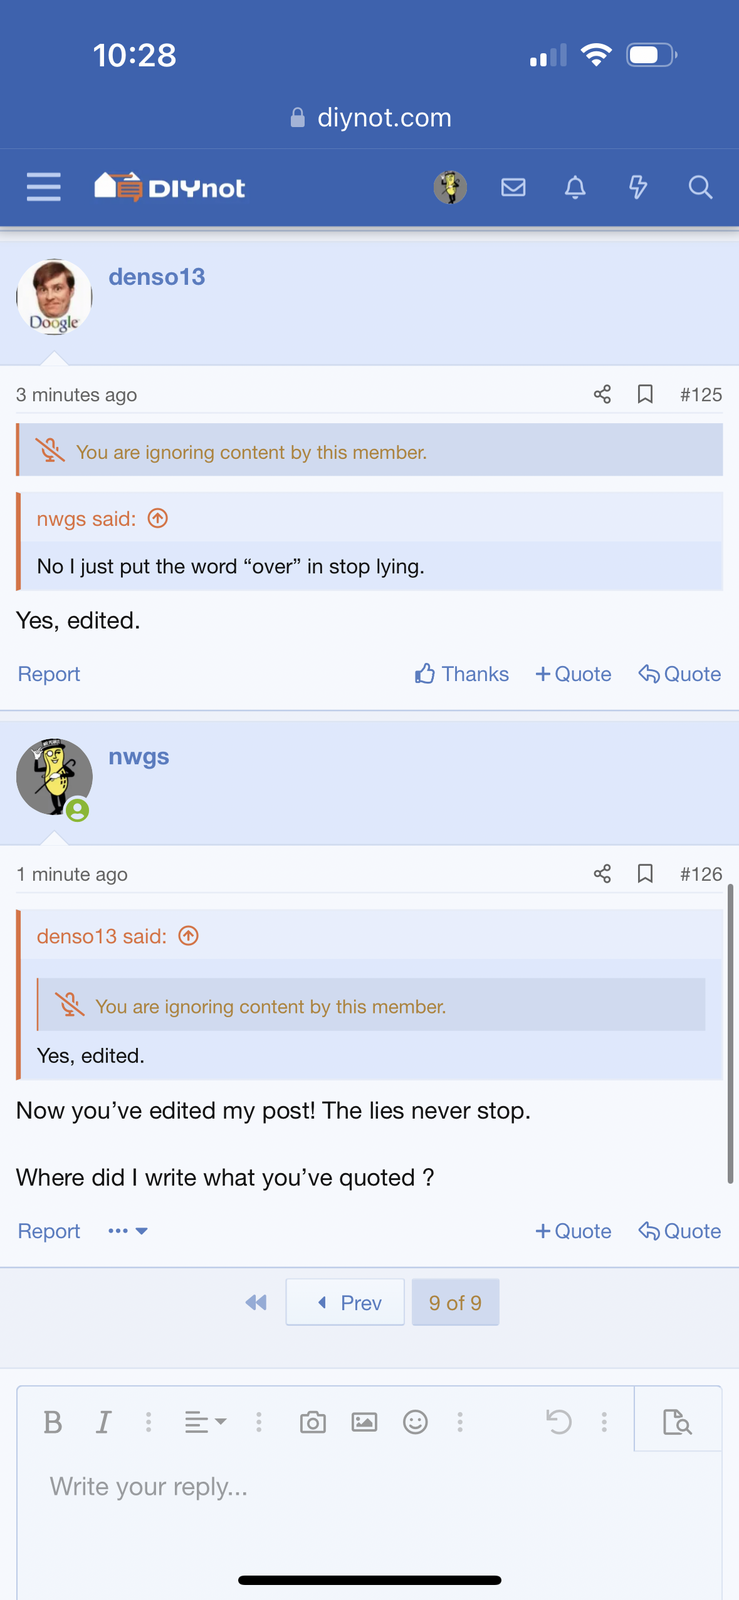The width and height of the screenshot is (739, 1600).
Task: Attach a photo using the camera icon
Action: click(312, 1421)
